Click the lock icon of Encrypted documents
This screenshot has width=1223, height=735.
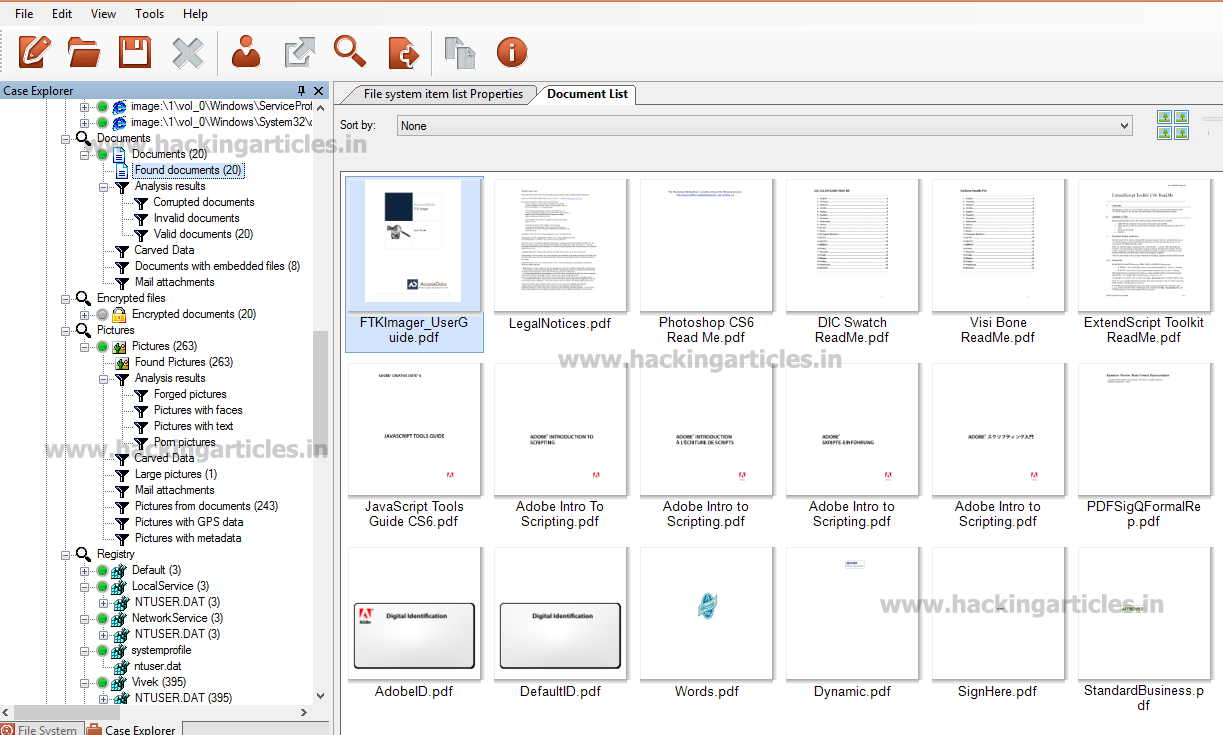pos(119,314)
